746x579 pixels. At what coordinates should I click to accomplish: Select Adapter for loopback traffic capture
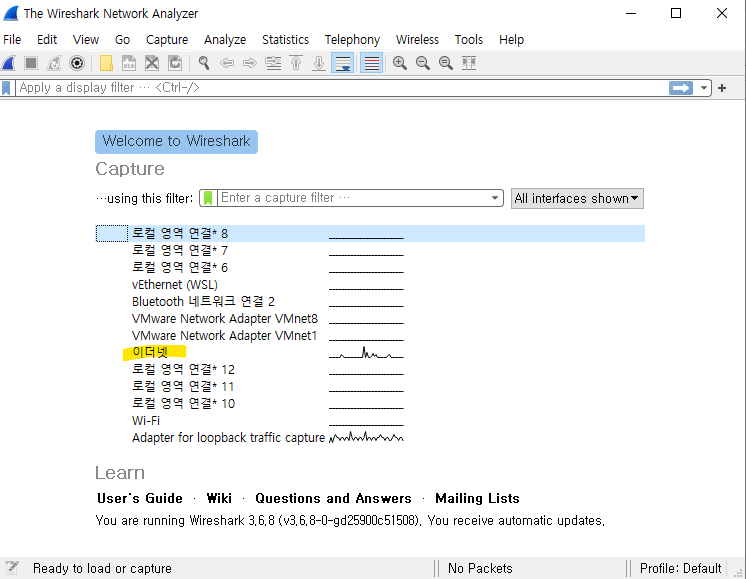point(370,438)
